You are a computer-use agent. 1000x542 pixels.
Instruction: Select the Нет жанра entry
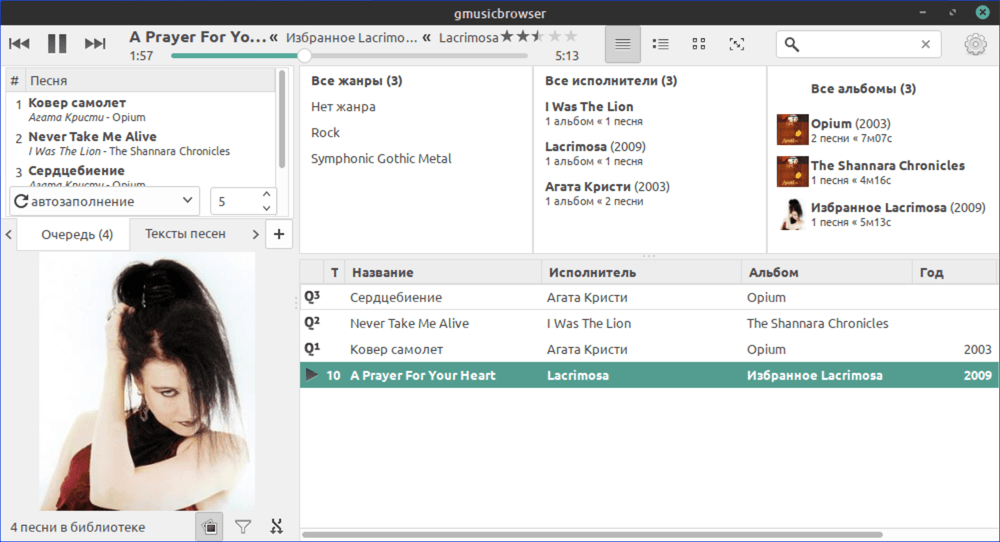[343, 106]
